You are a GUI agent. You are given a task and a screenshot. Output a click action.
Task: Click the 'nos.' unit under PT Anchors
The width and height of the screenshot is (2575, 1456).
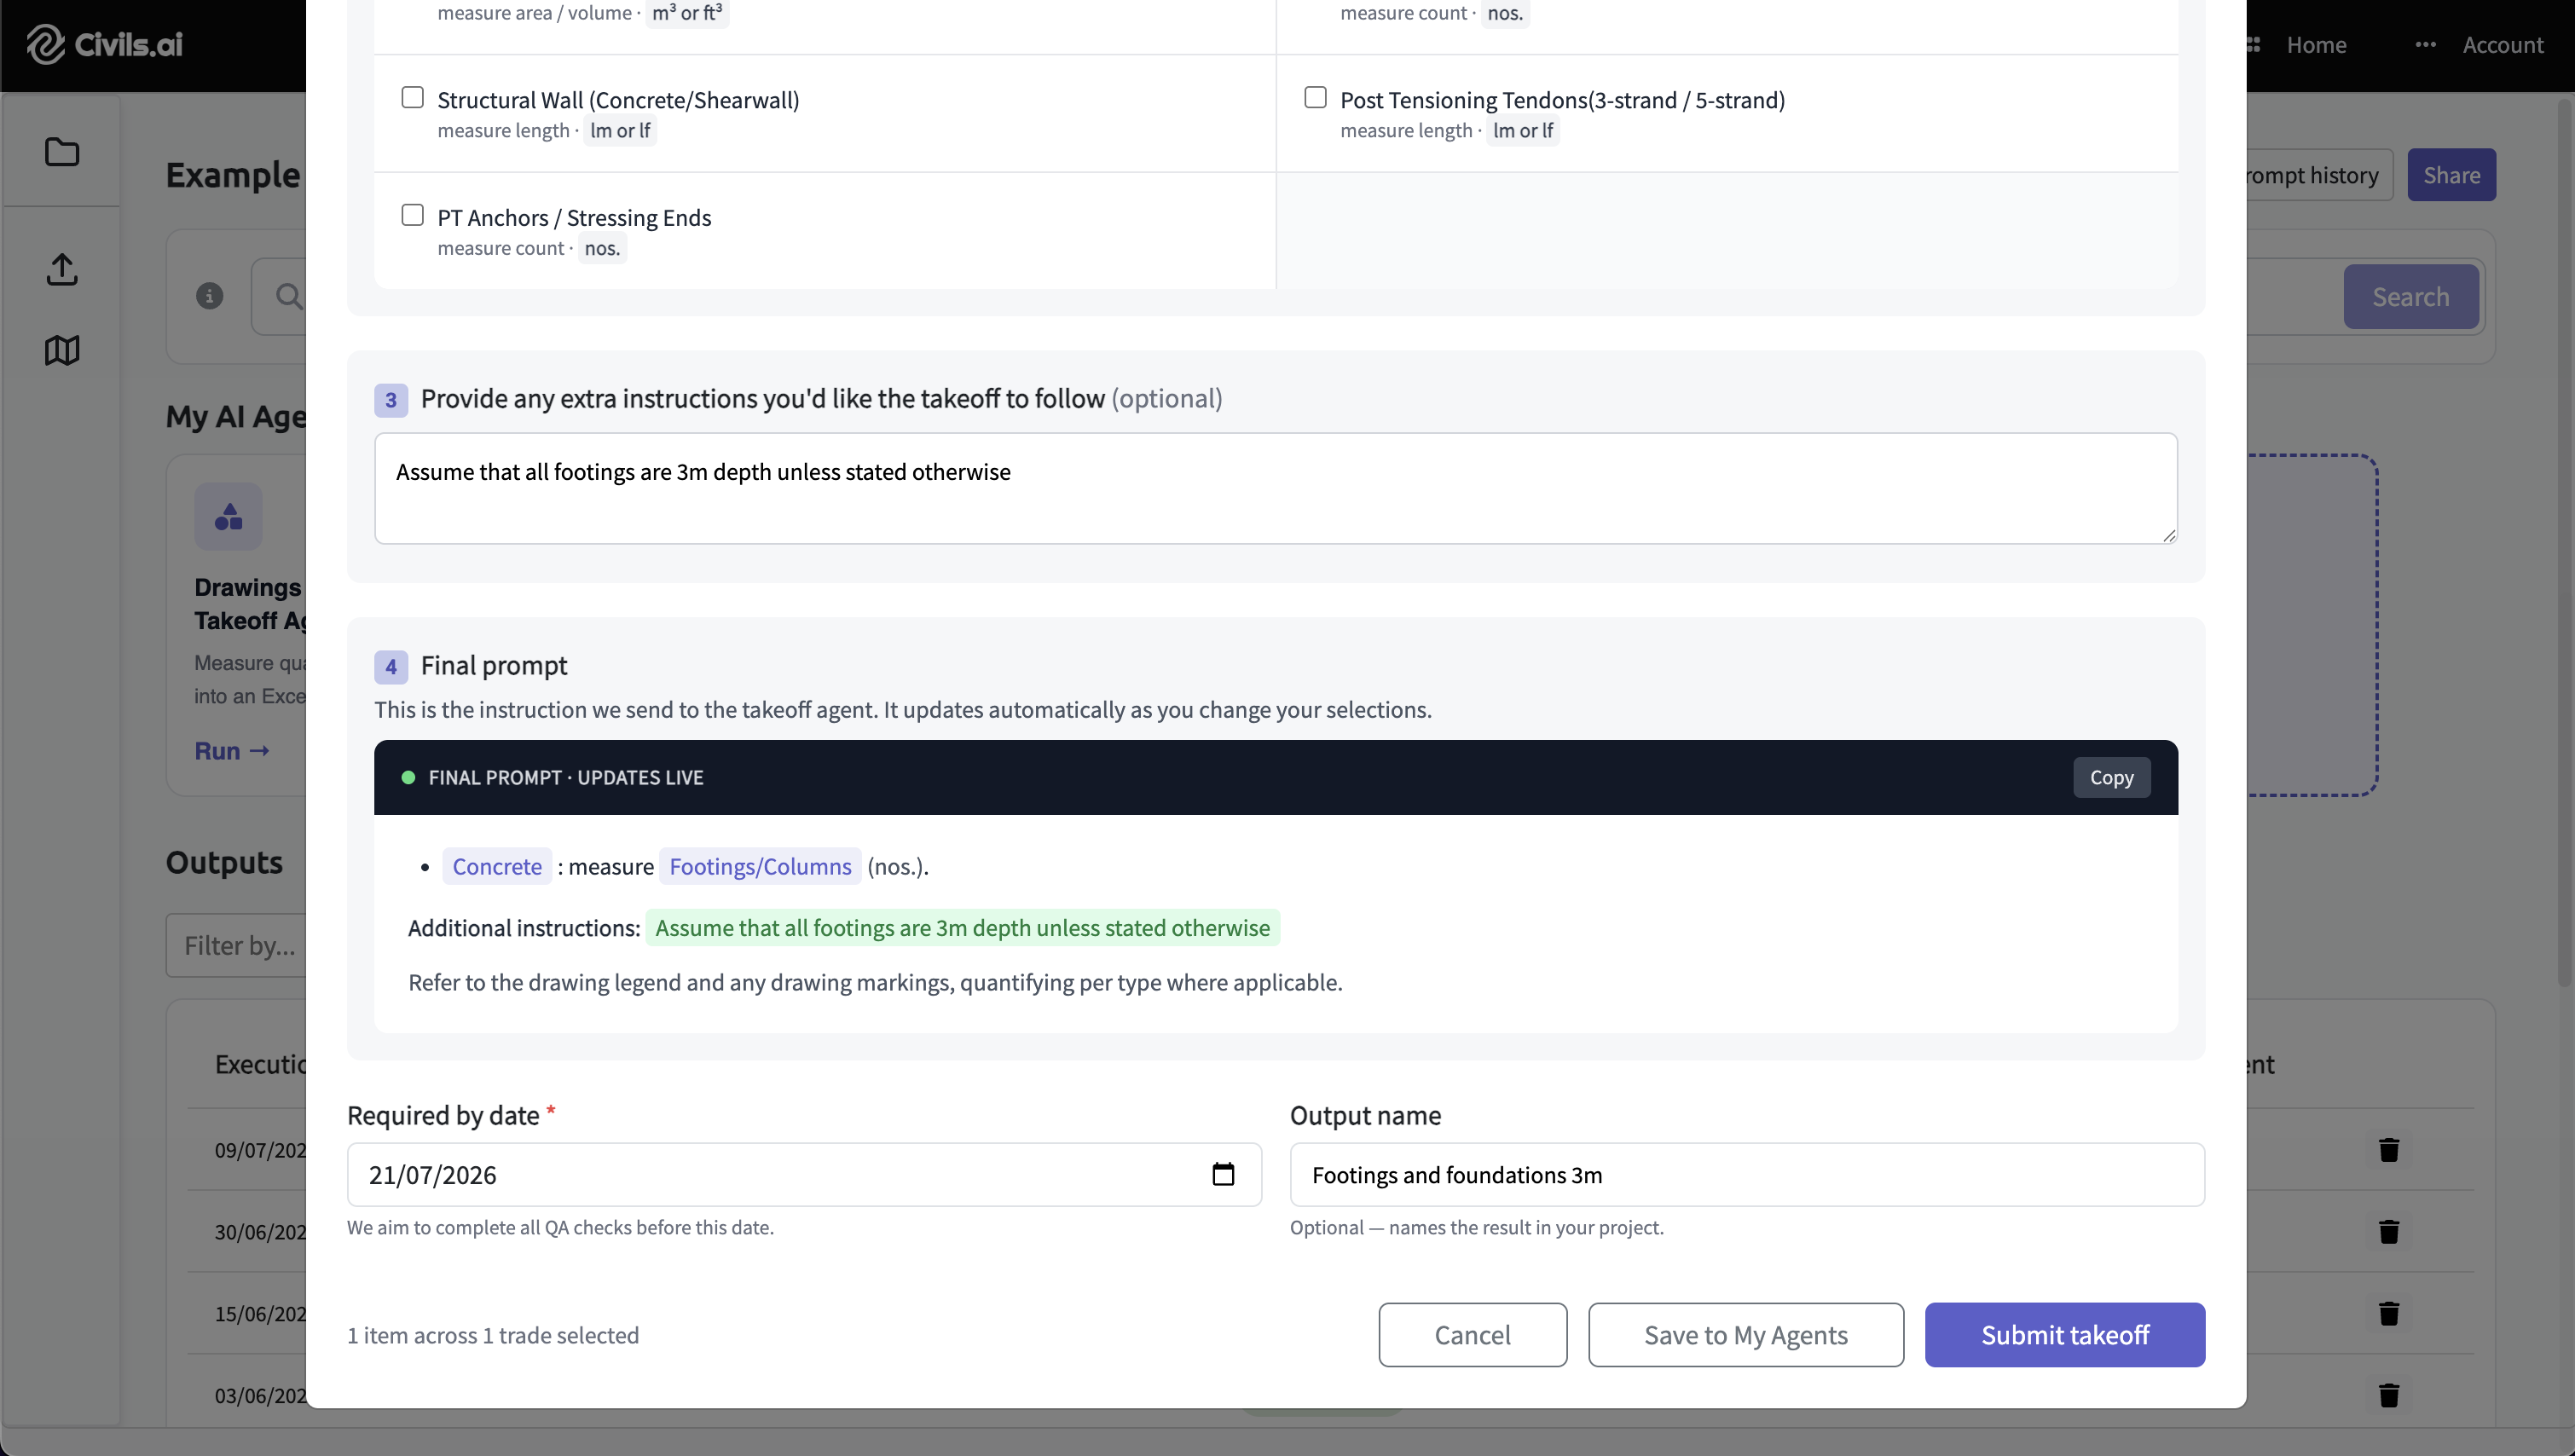pyautogui.click(x=602, y=249)
